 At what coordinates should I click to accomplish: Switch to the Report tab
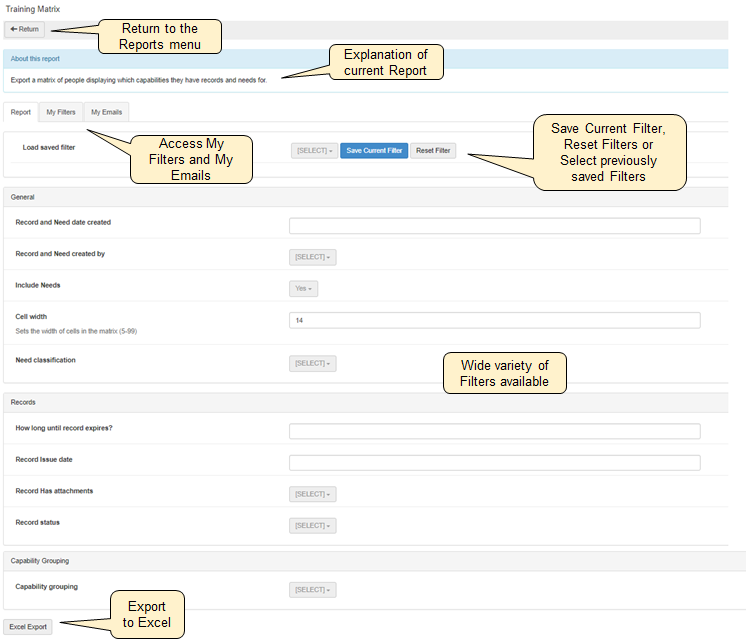coord(20,112)
